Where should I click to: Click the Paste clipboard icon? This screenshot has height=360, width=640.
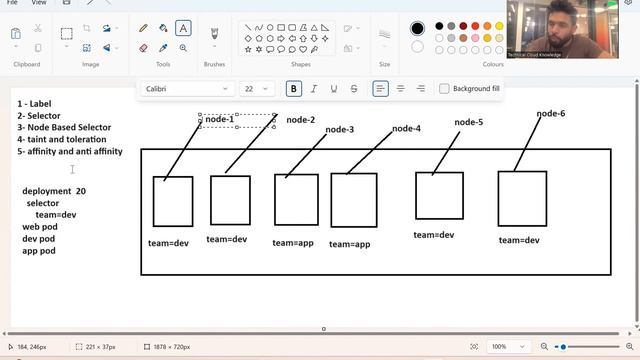point(16,33)
